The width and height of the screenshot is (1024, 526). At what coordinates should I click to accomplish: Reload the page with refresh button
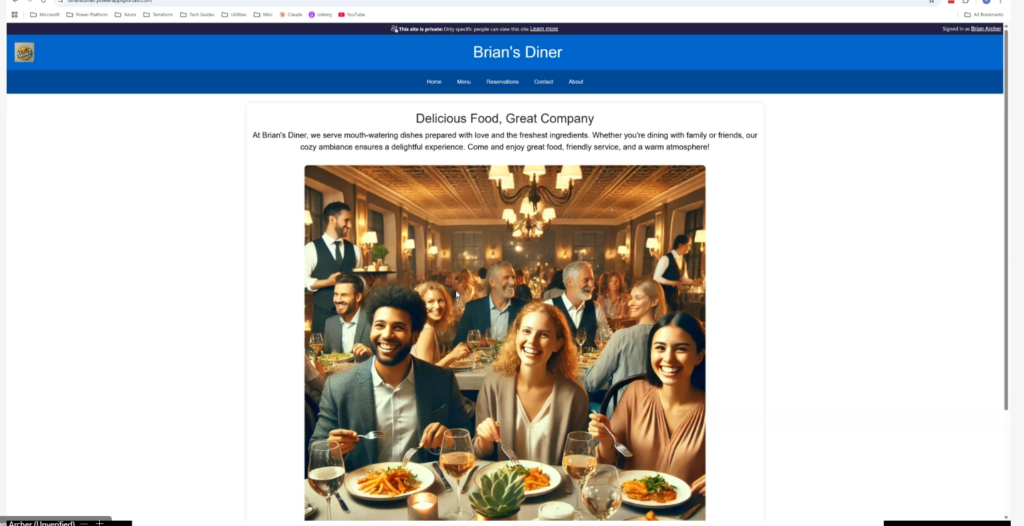pyautogui.click(x=43, y=1)
